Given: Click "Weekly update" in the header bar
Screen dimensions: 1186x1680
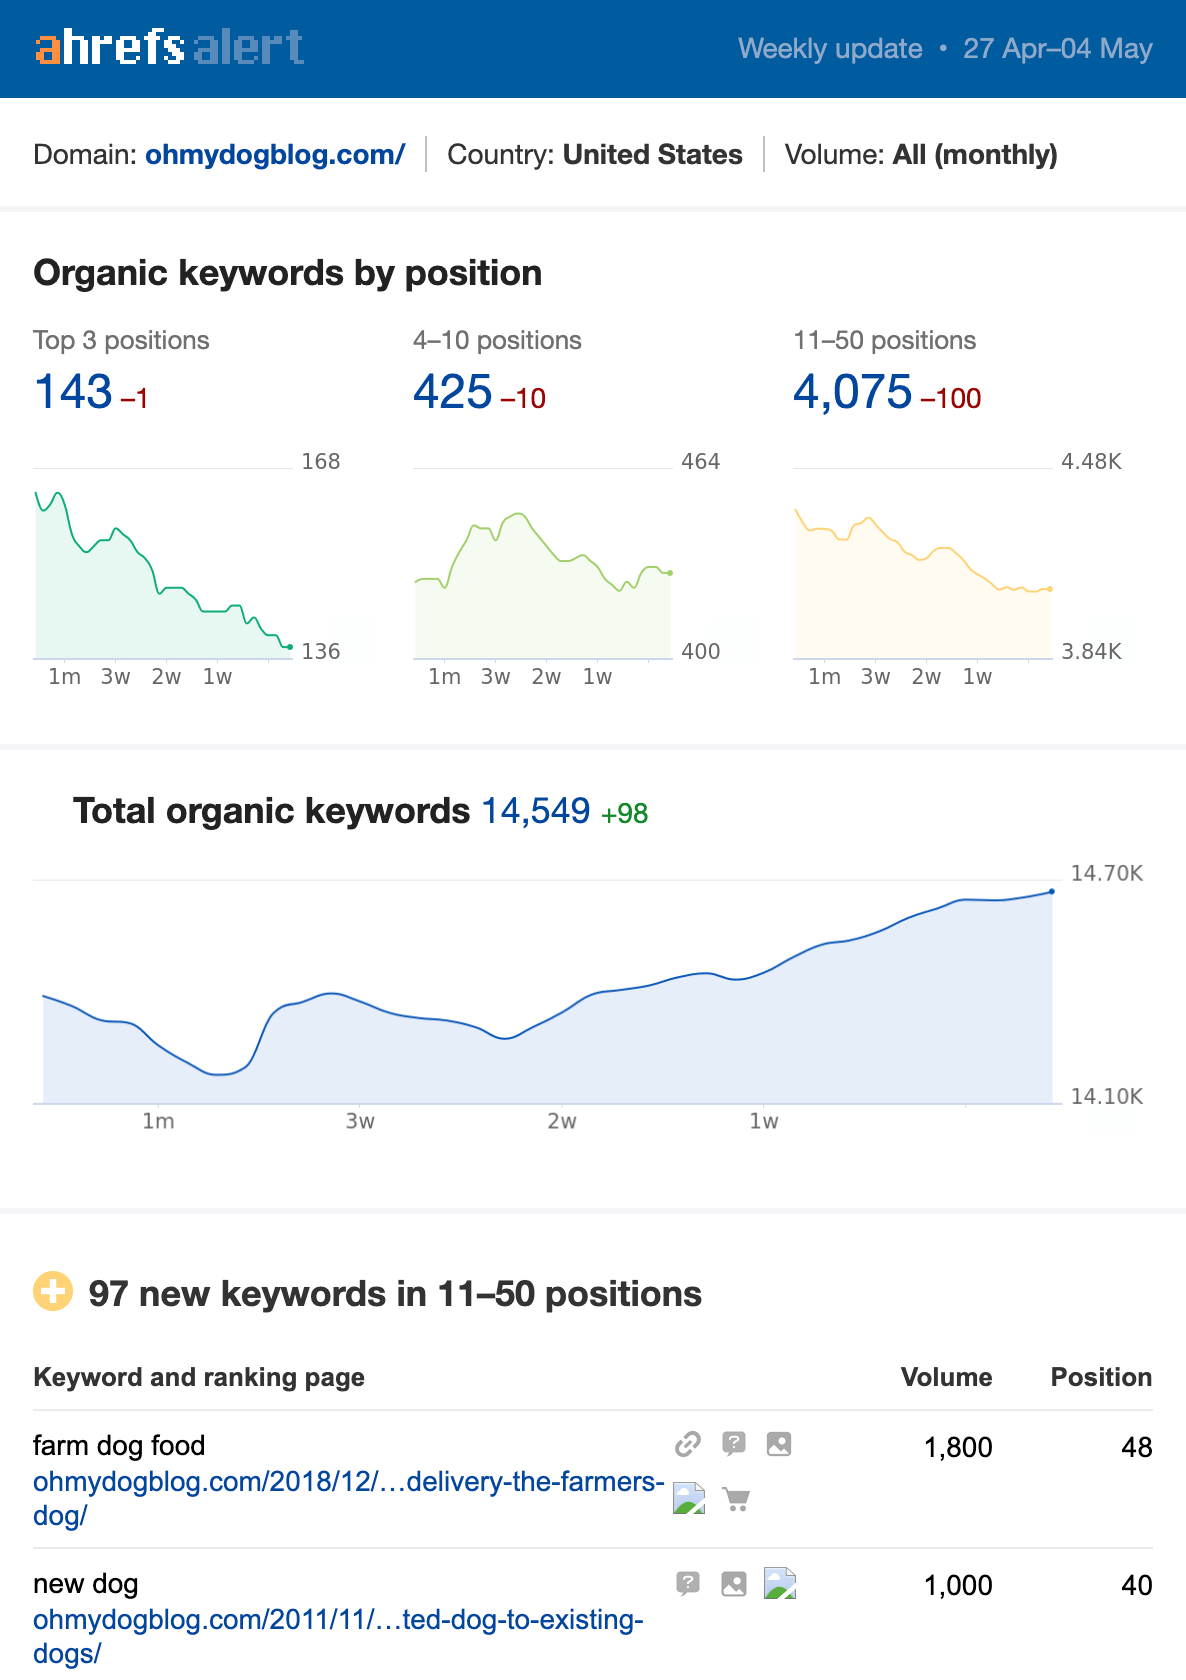Looking at the screenshot, I should pos(828,48).
